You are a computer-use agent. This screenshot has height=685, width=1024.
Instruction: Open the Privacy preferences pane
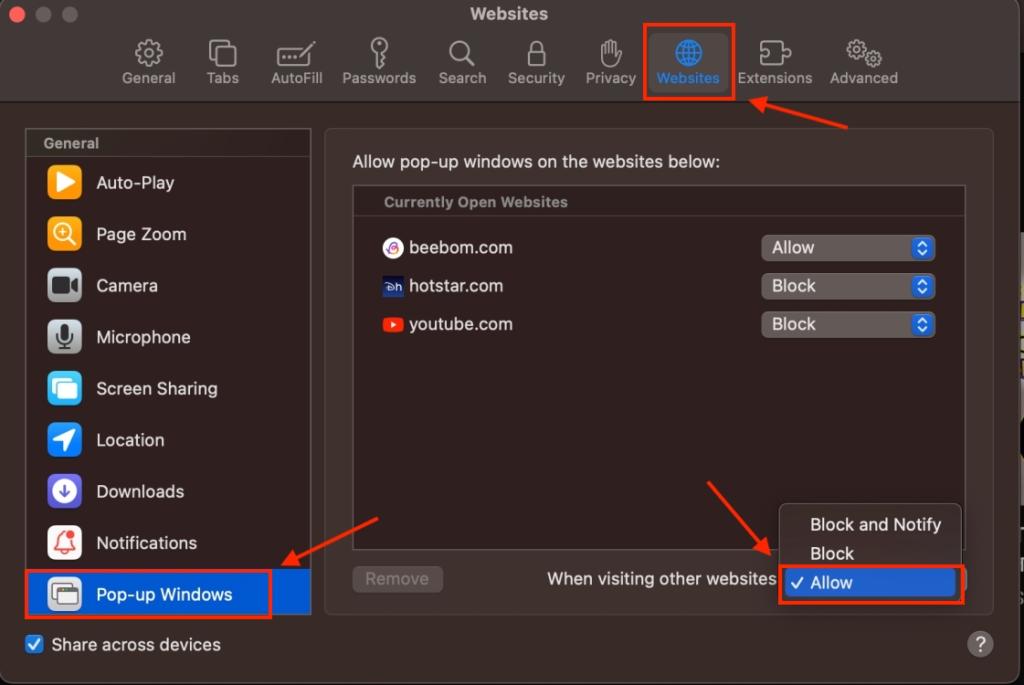610,60
